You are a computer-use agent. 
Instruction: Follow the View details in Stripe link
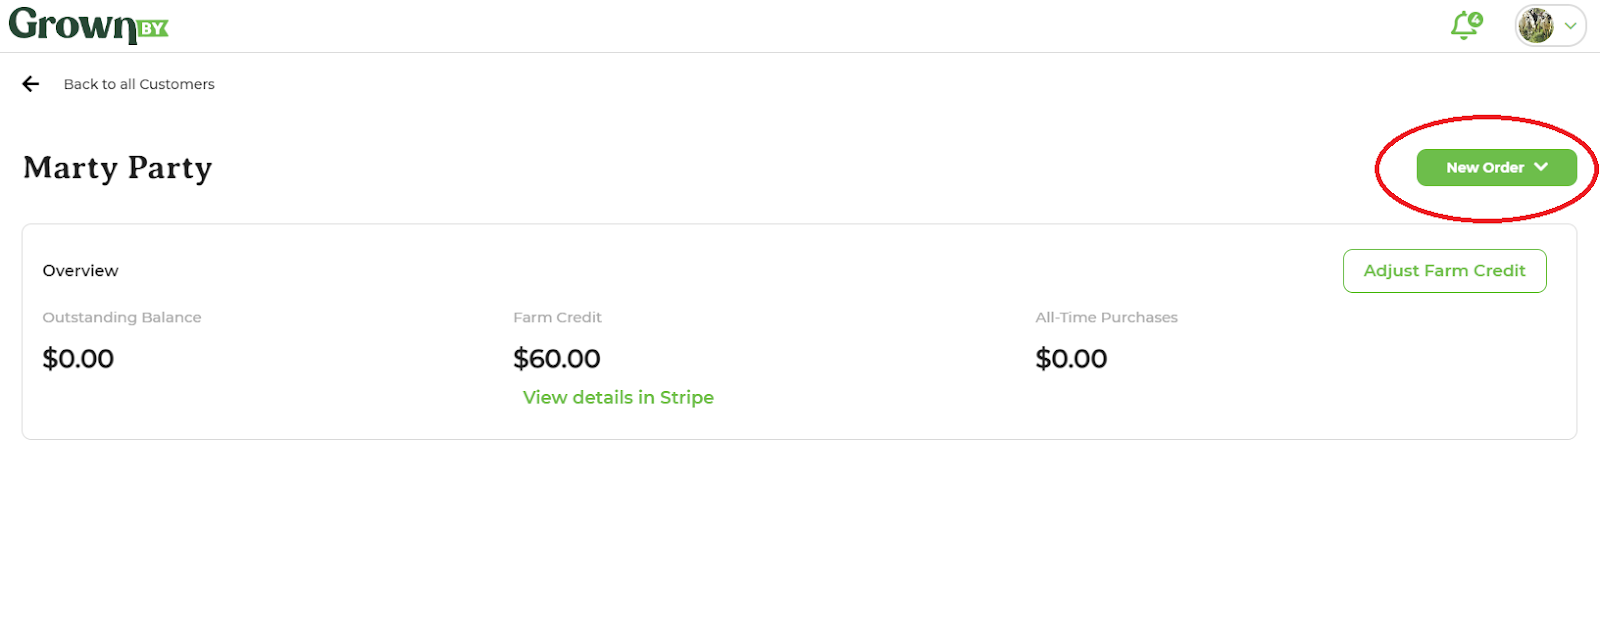pyautogui.click(x=618, y=398)
